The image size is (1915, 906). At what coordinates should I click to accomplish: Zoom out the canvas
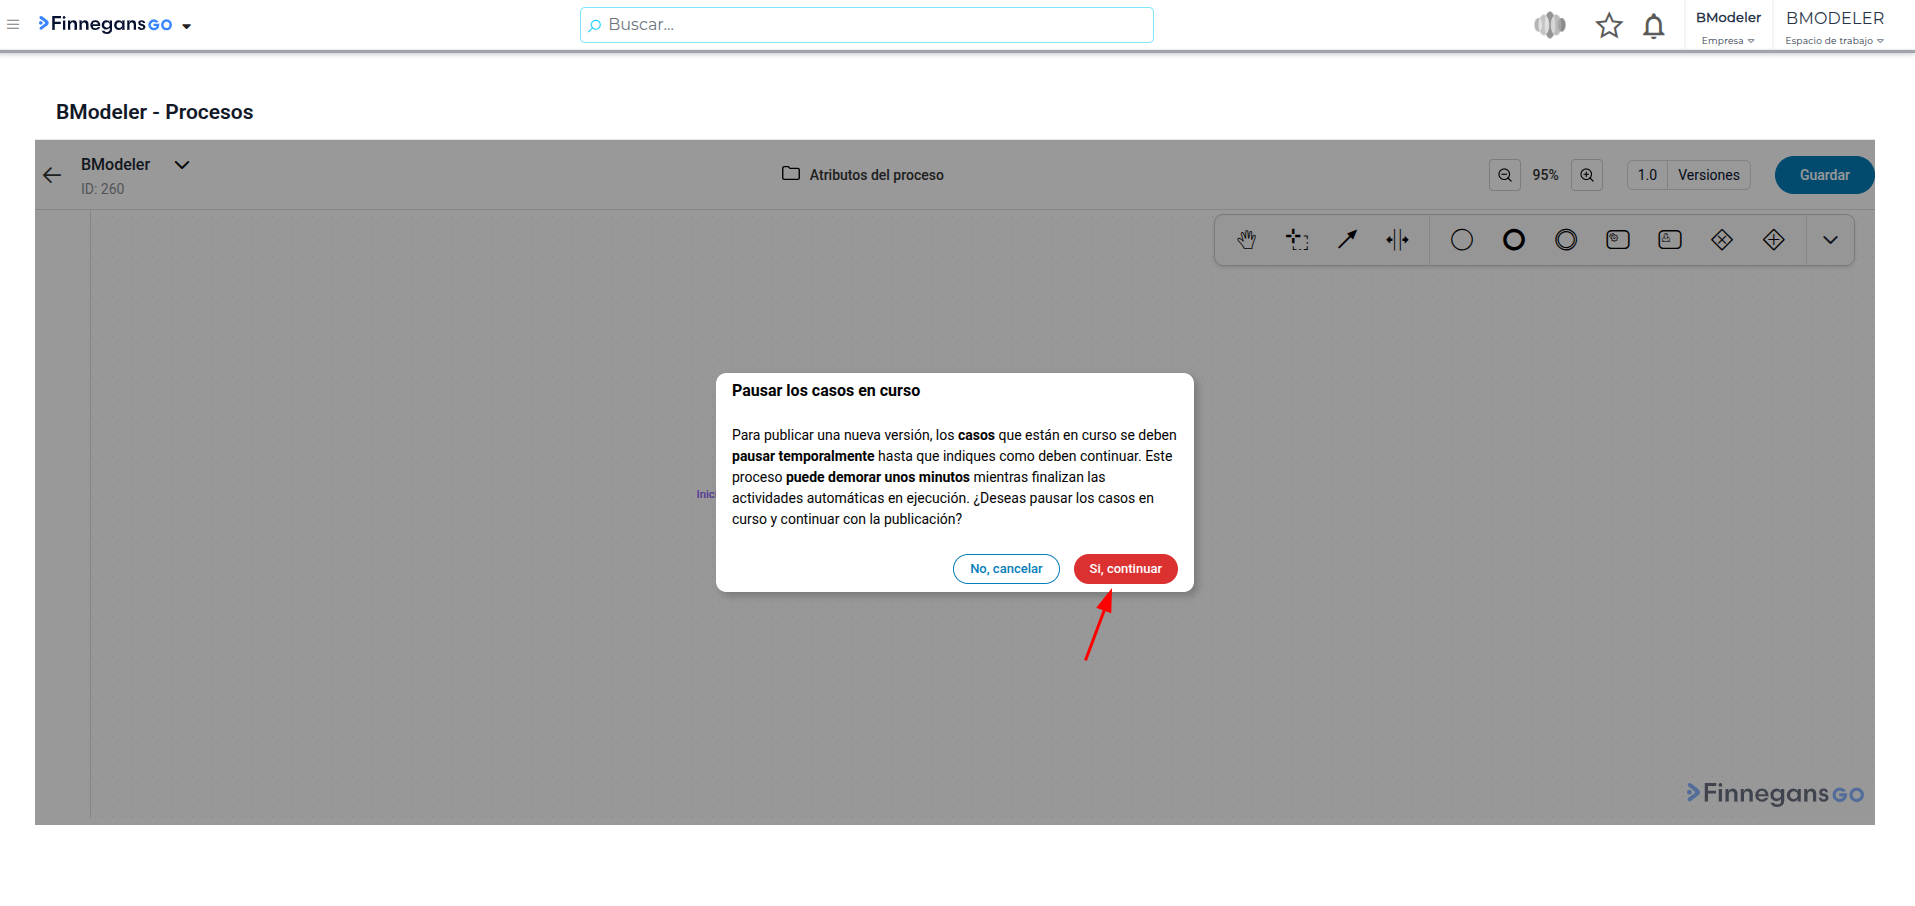click(x=1505, y=175)
